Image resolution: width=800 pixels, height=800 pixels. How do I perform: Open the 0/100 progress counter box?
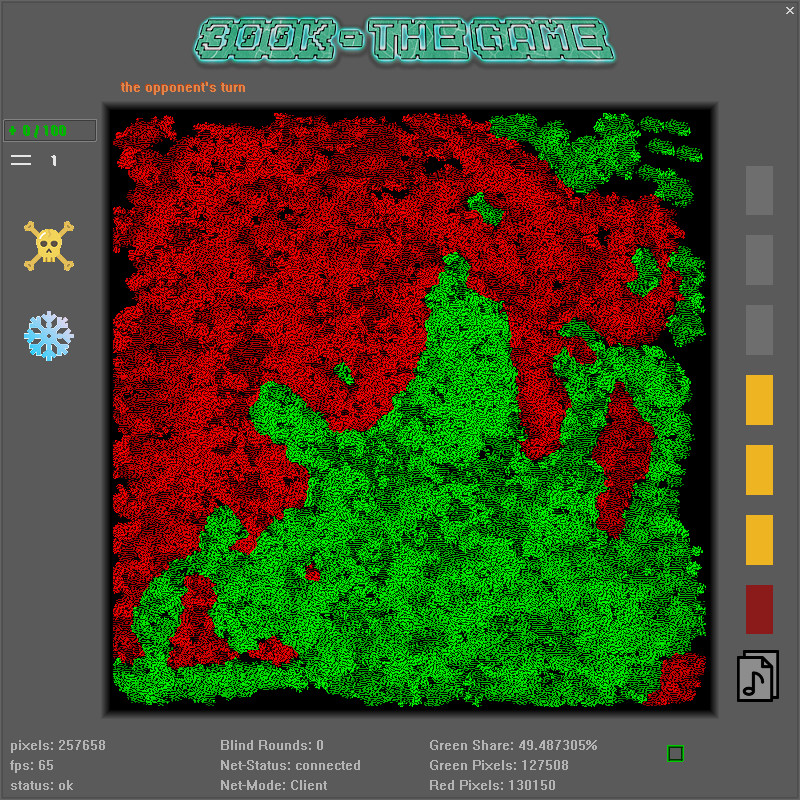tap(50, 130)
